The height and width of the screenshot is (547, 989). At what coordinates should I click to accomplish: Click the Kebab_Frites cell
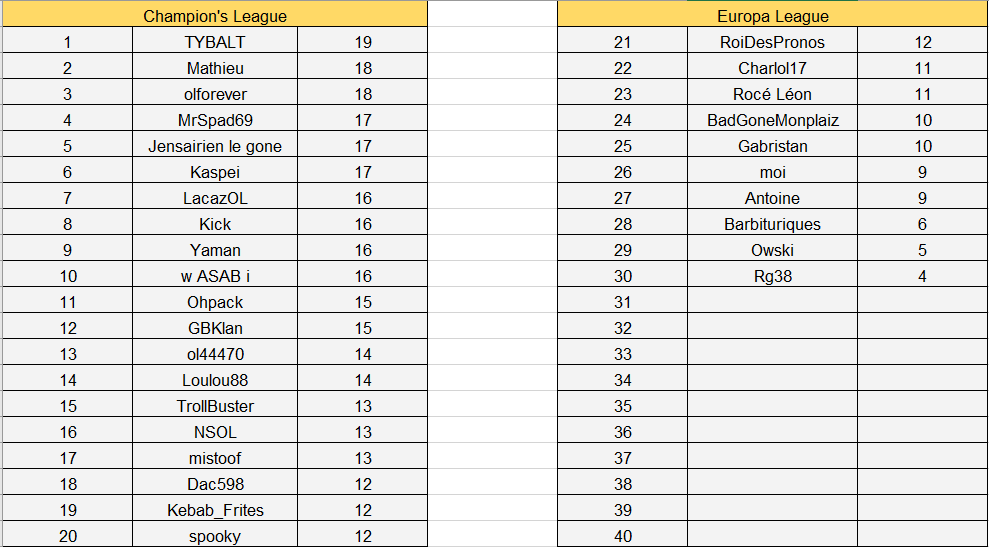click(x=215, y=510)
